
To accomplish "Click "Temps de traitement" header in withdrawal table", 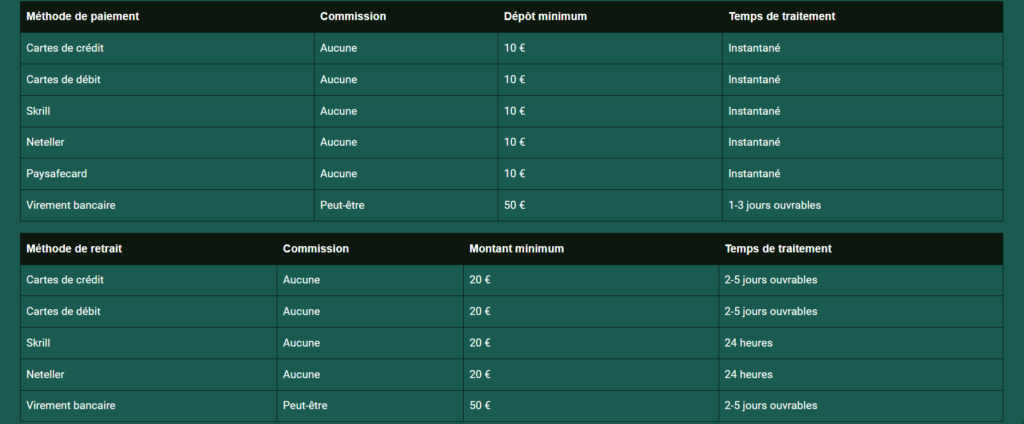I will [778, 249].
